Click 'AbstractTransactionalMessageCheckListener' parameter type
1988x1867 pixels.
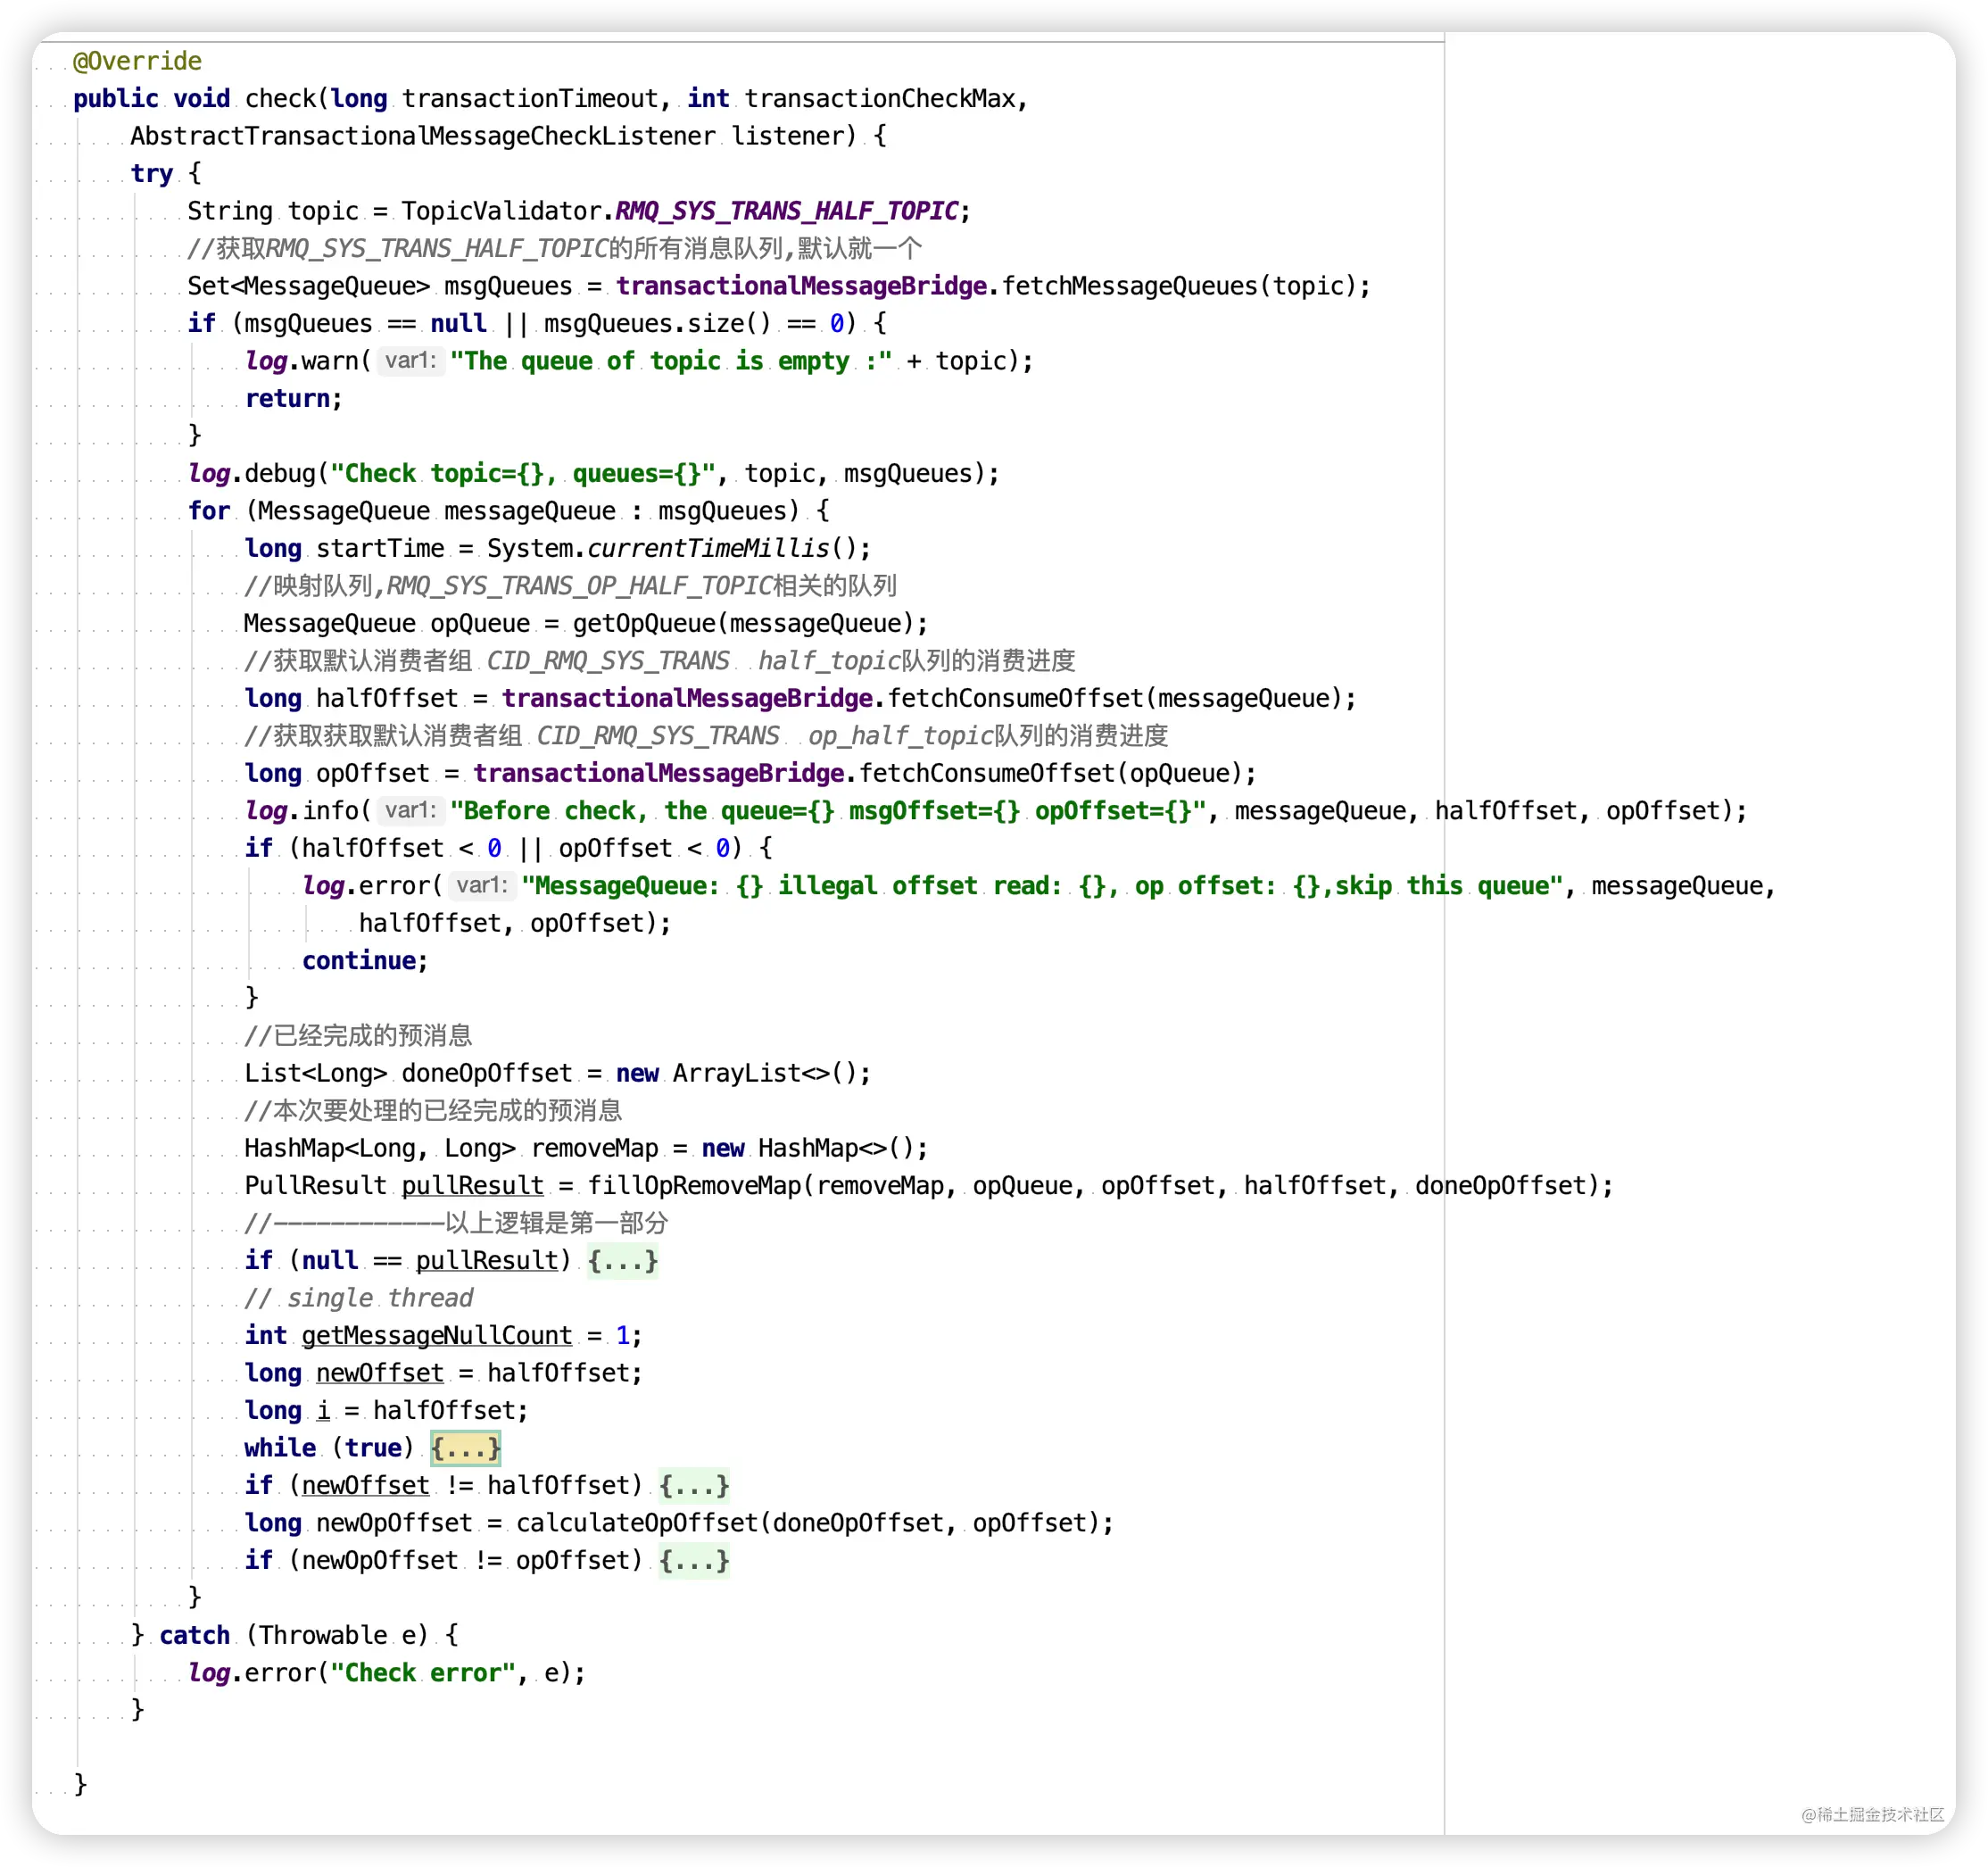click(x=422, y=136)
